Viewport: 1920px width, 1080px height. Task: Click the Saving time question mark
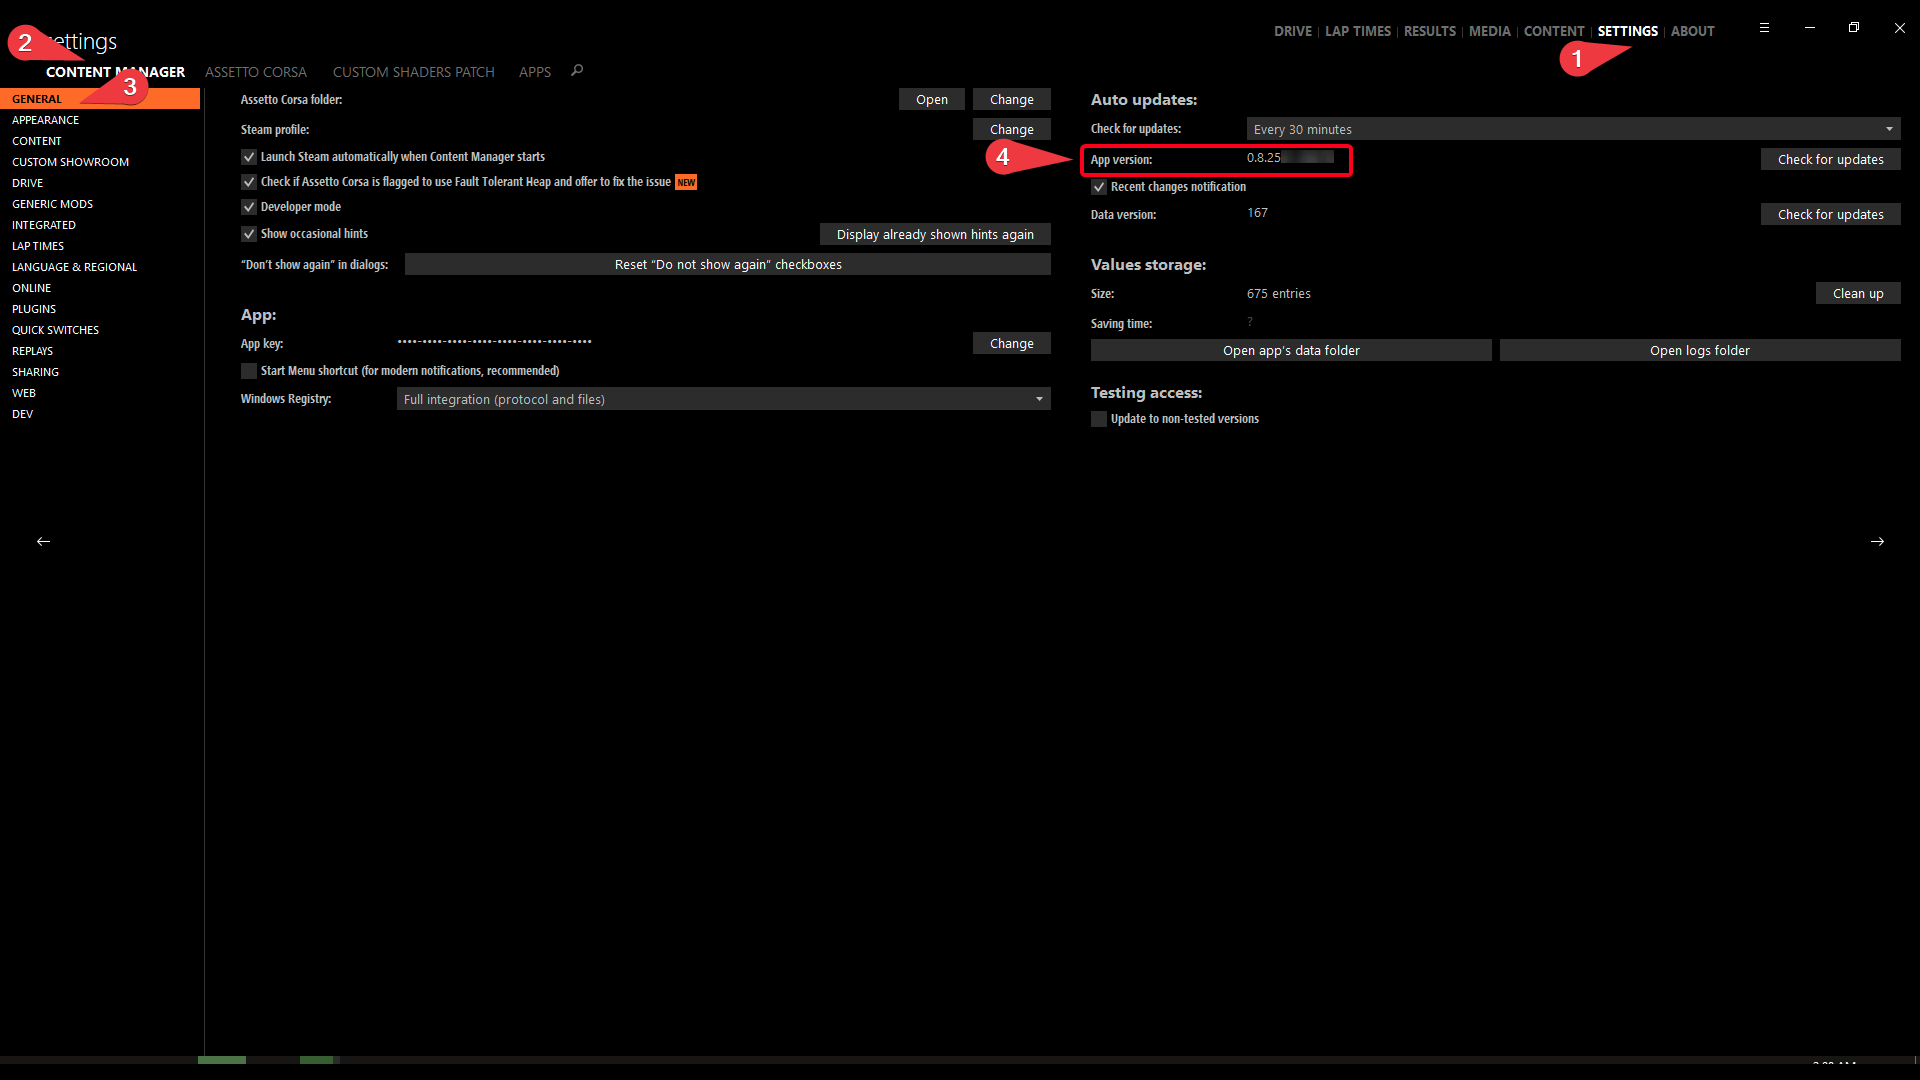(x=1250, y=322)
